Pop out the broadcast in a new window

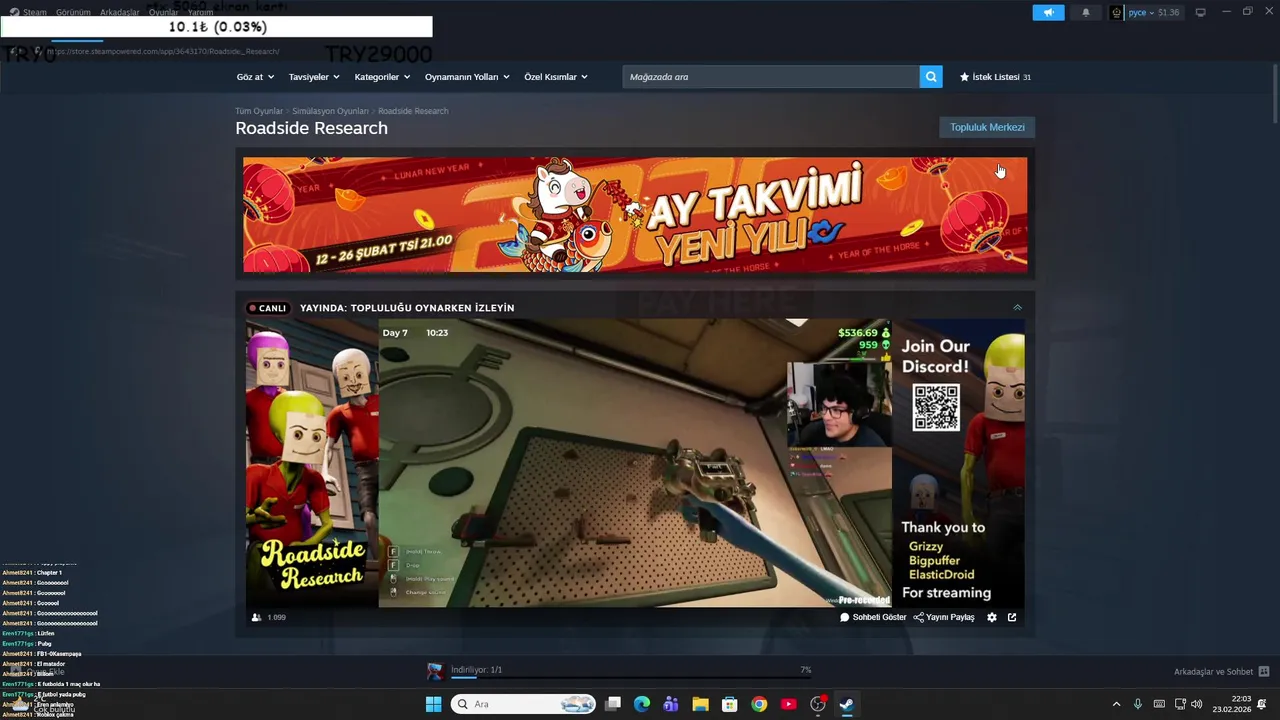[x=1012, y=617]
